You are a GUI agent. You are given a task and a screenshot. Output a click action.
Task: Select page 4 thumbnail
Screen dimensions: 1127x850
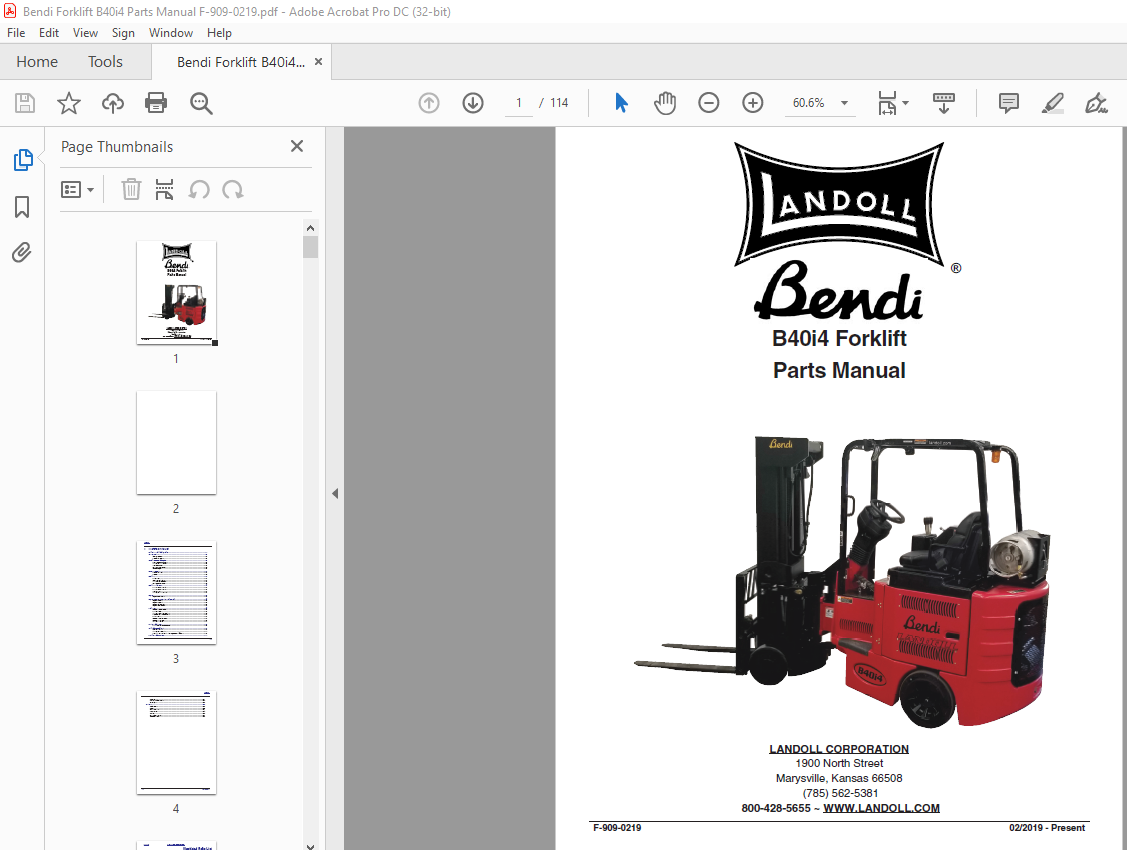pyautogui.click(x=176, y=743)
